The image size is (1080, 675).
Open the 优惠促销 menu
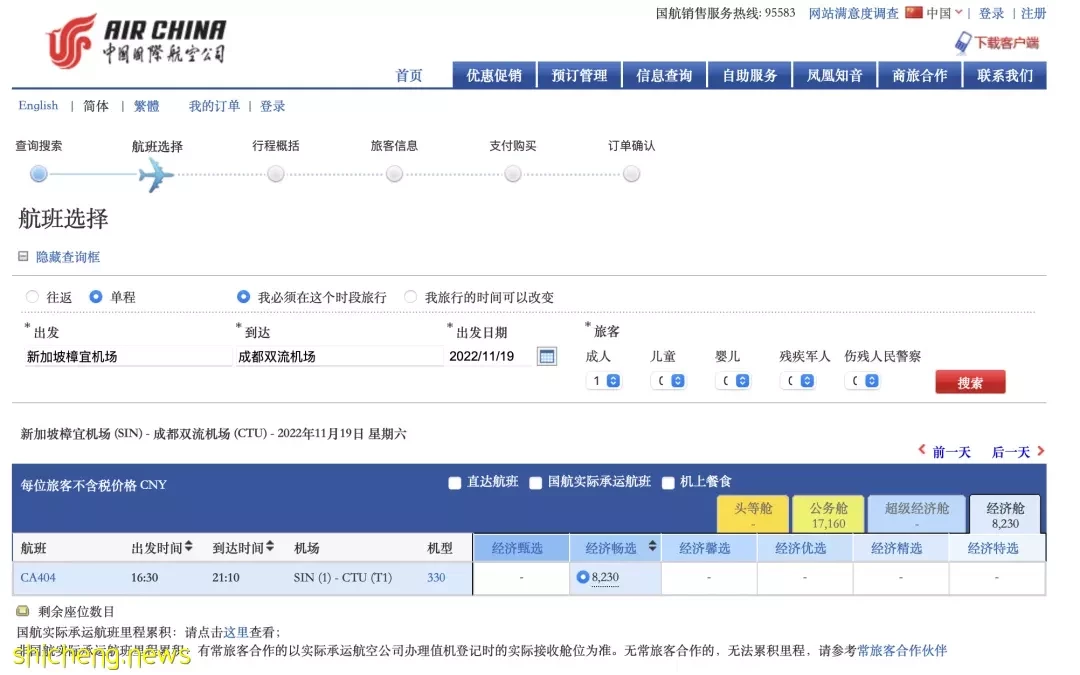[494, 75]
